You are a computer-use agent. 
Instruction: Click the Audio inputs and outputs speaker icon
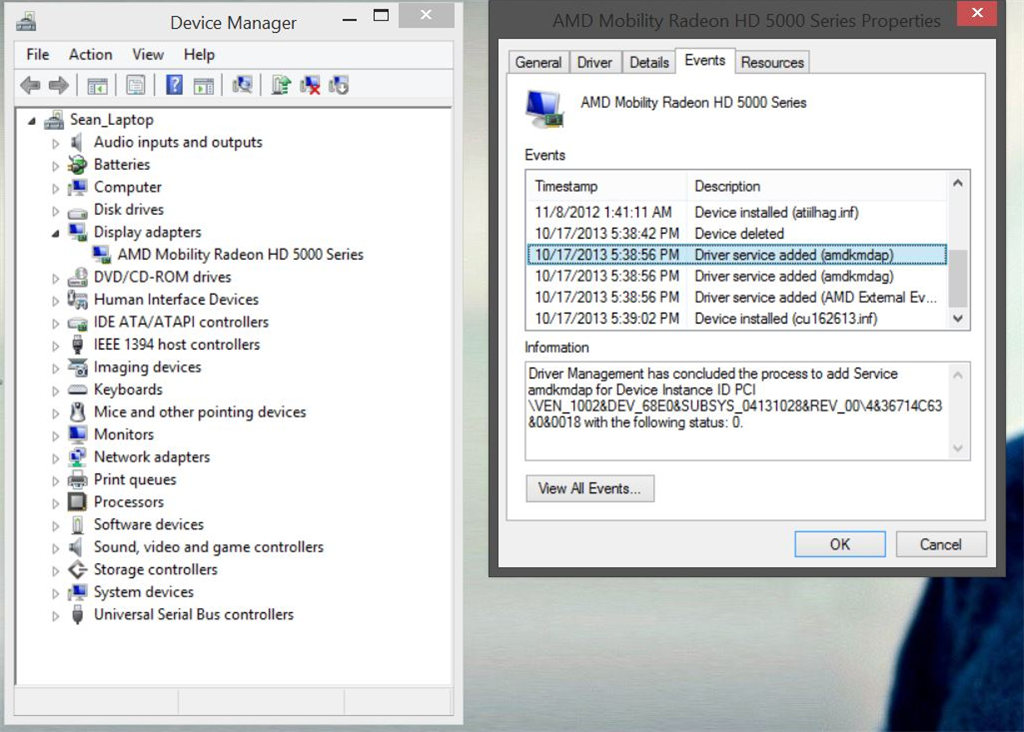click(x=77, y=142)
